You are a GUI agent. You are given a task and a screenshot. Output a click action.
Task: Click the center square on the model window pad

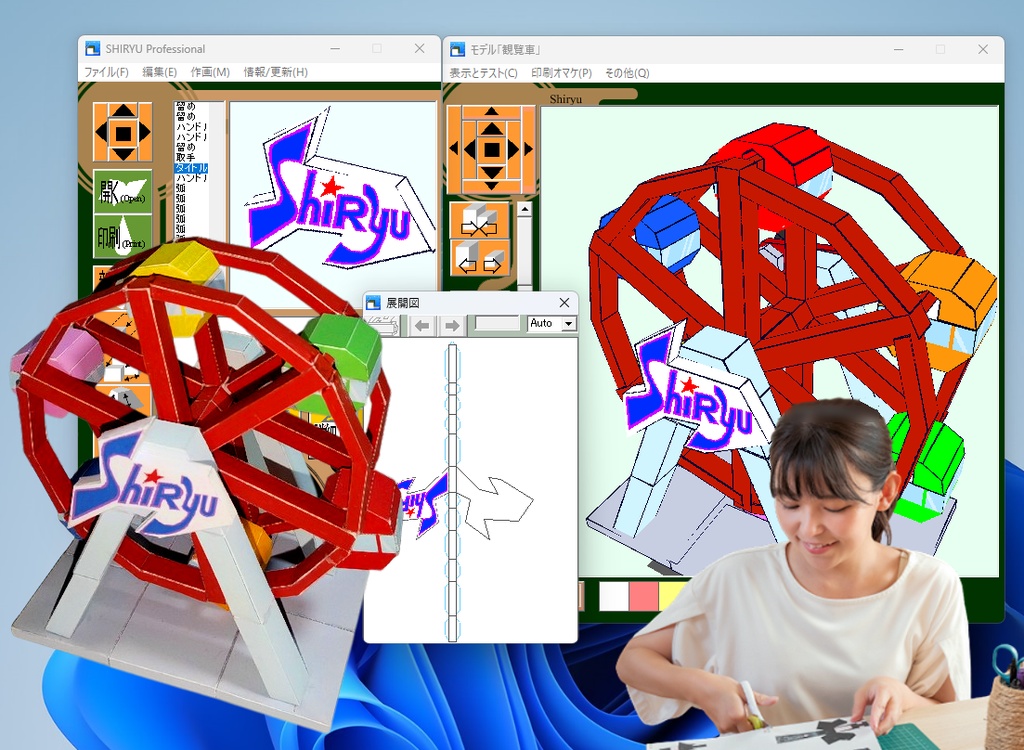(492, 150)
